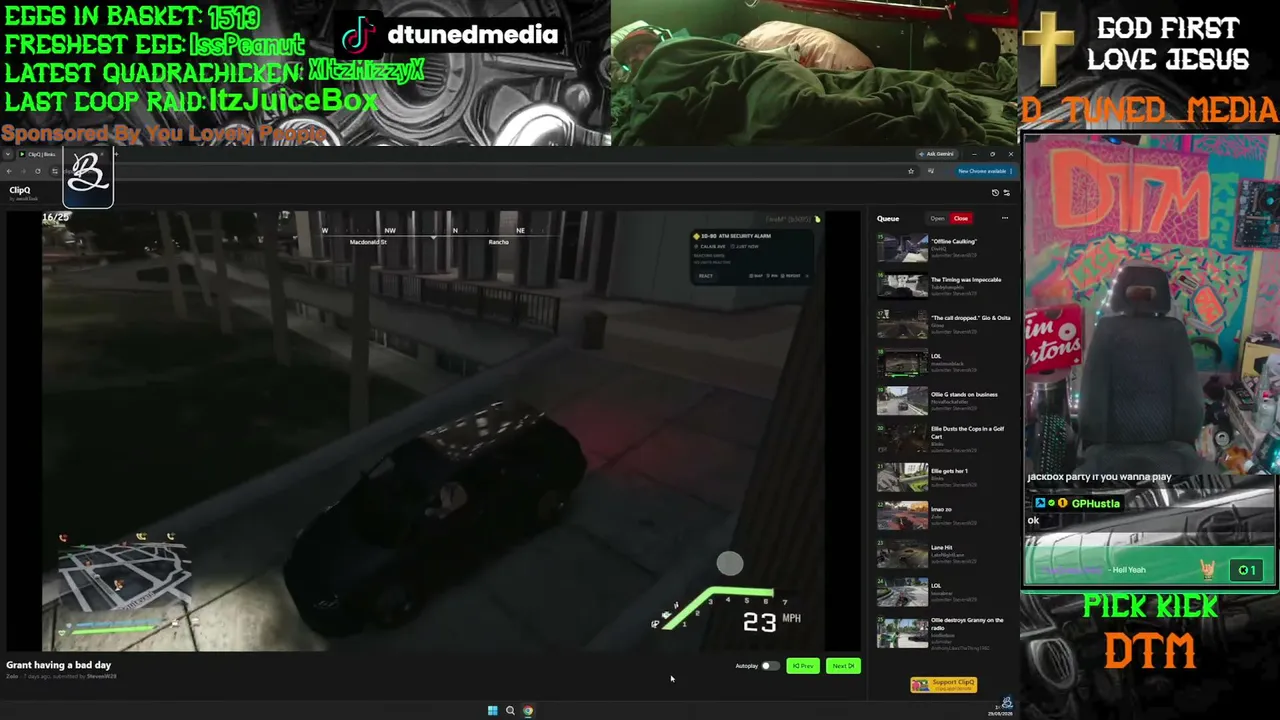Open the thumbnail for "Lane Hit"
This screenshot has height=720, width=1280.
902,553
